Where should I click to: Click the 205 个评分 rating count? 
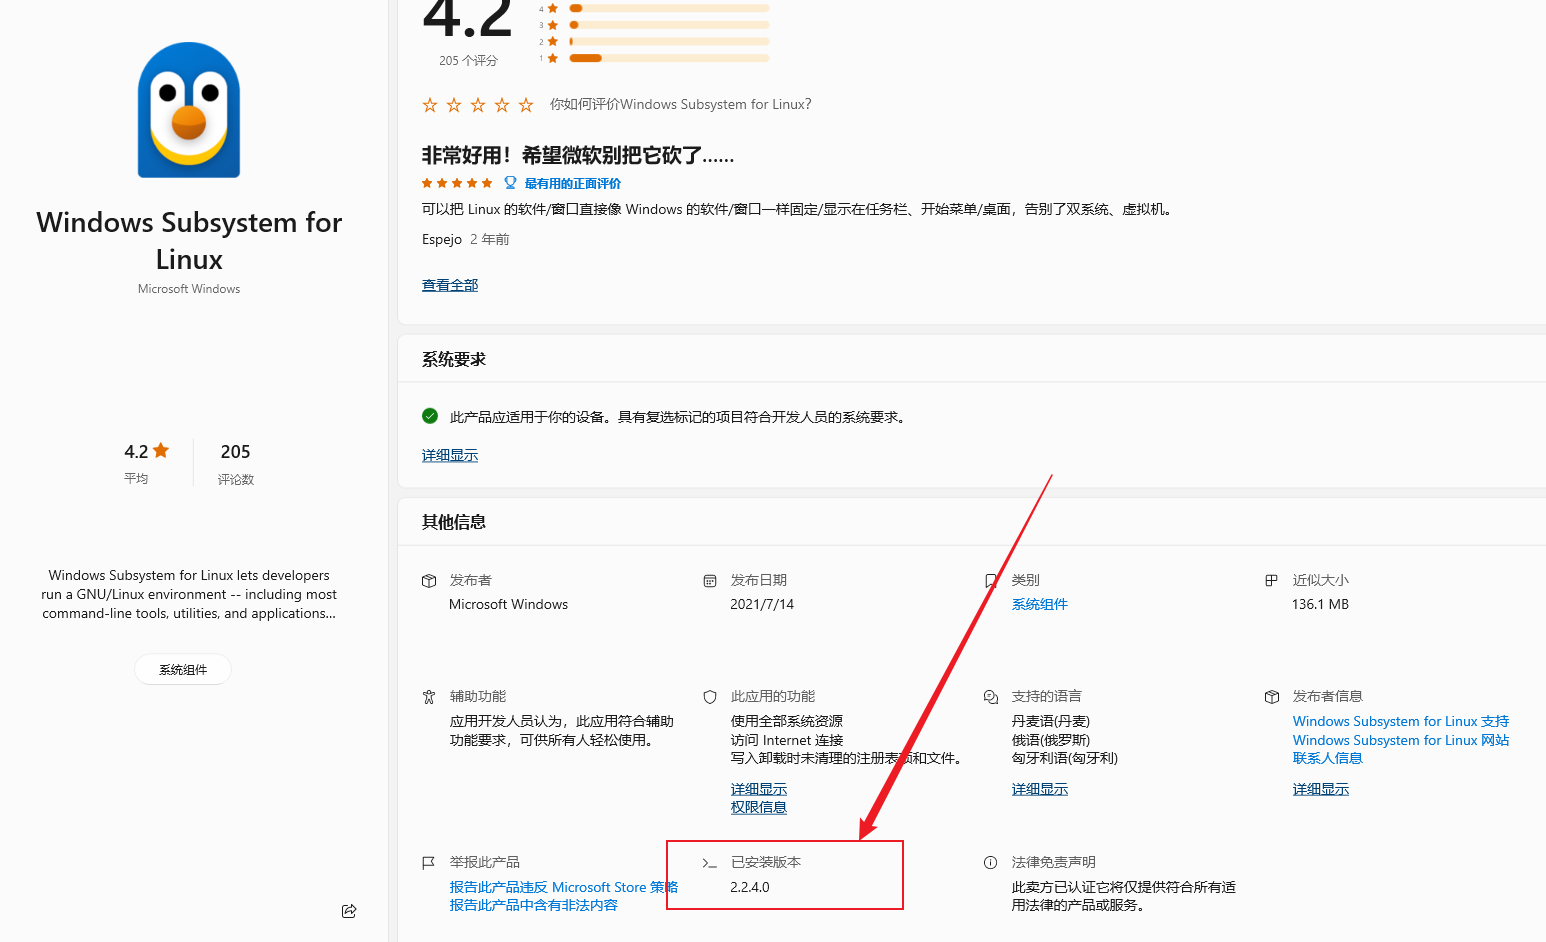(x=468, y=61)
